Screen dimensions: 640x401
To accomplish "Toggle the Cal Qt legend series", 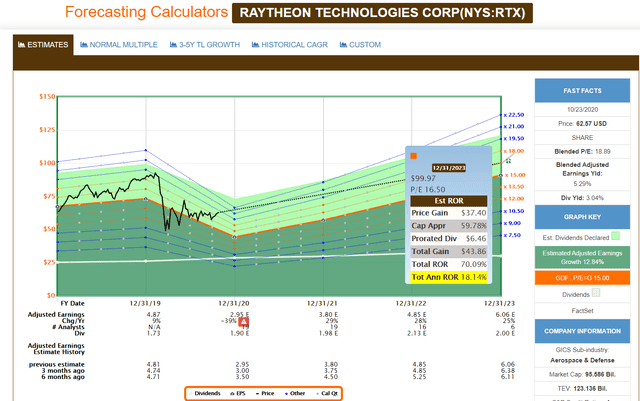I will click(x=327, y=393).
